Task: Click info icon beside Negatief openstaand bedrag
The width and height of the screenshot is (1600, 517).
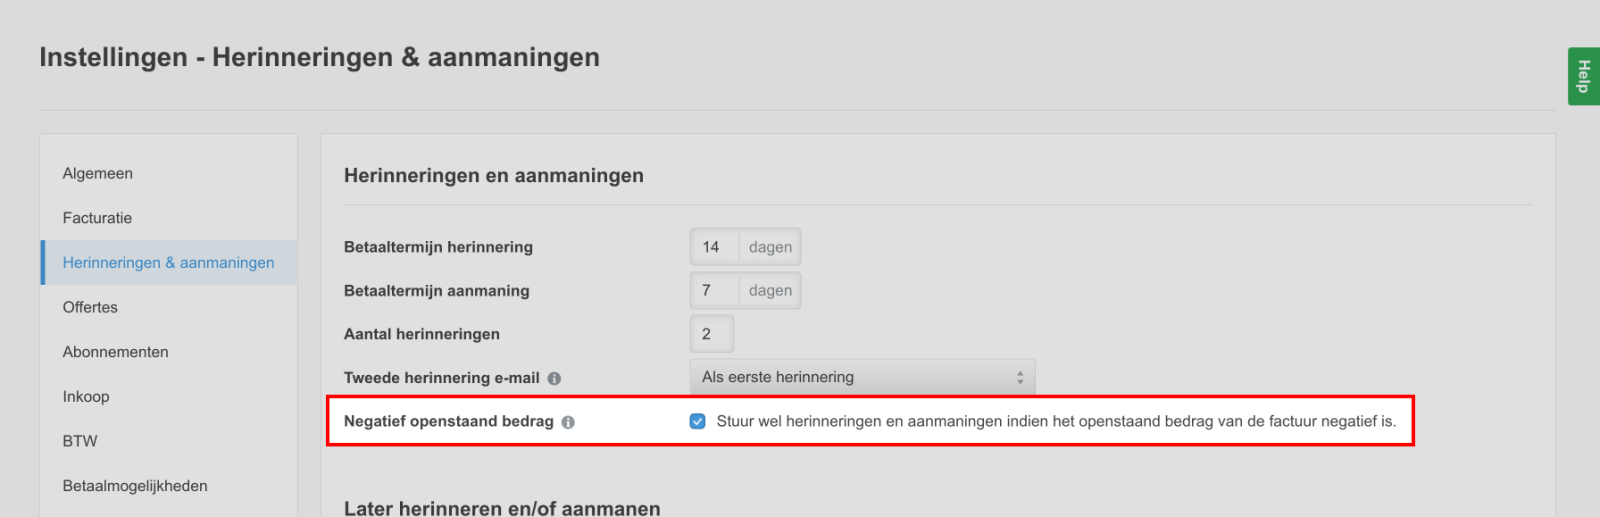Action: click(x=568, y=422)
